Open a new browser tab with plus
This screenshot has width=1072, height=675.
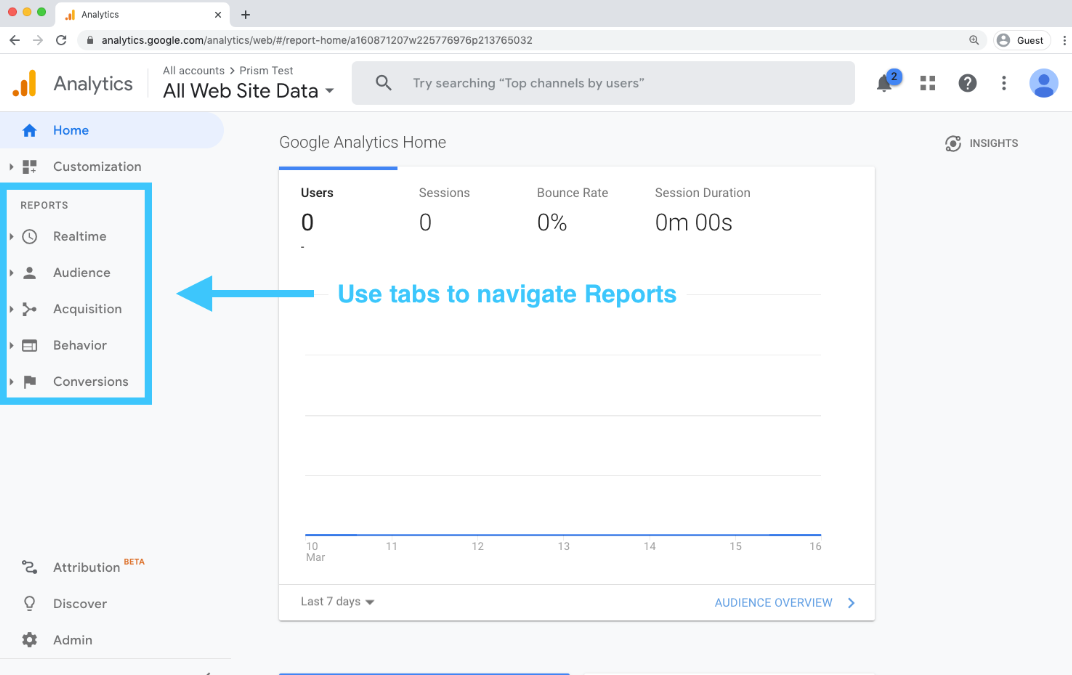pos(245,14)
